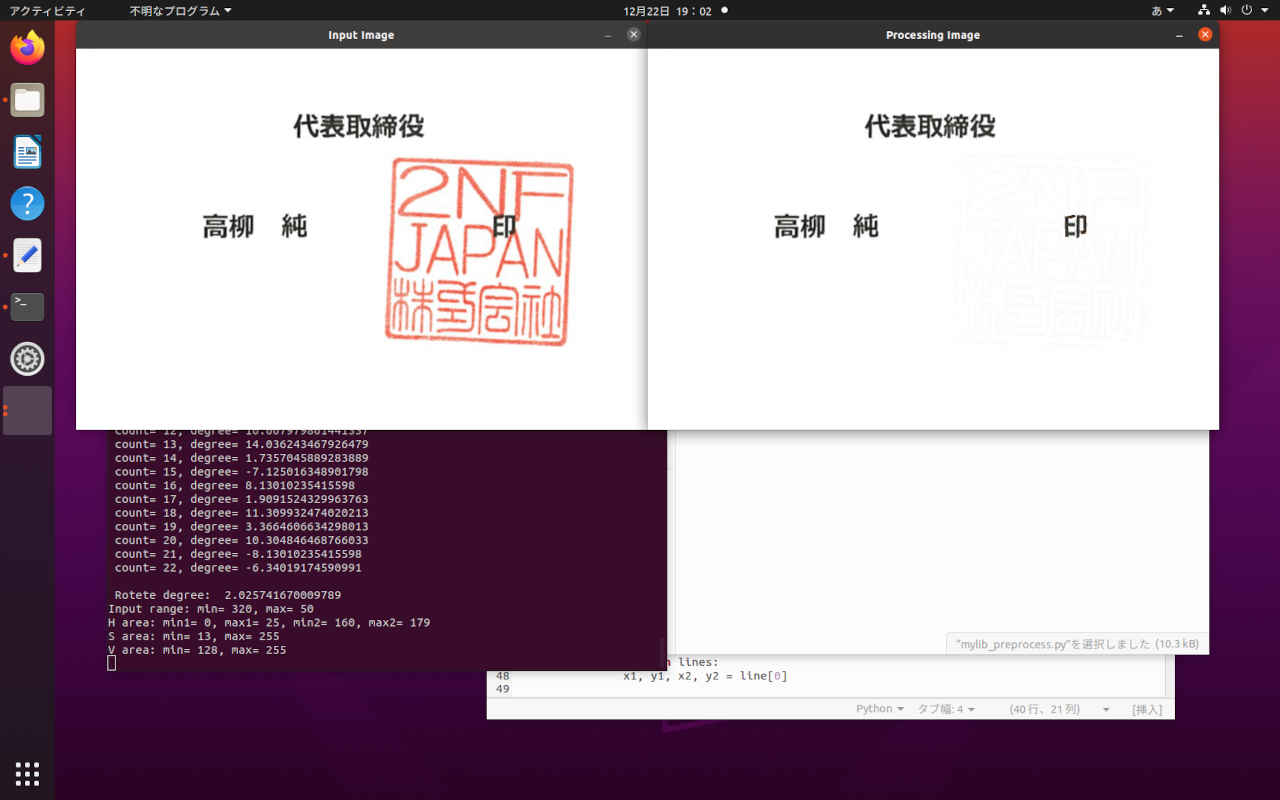Screen dimensions: 1280x800
Task: Open the text editor dock icon
Action: pyautogui.click(x=27, y=255)
